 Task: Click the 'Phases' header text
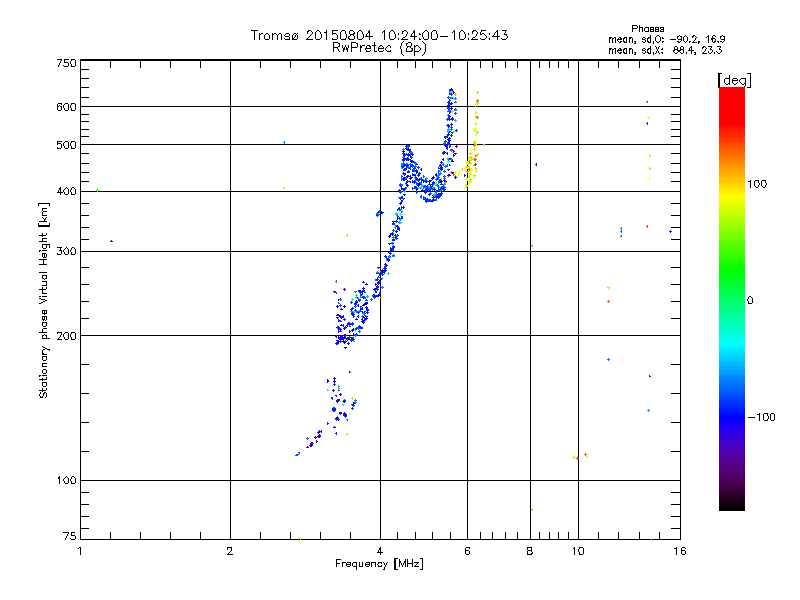(x=647, y=29)
